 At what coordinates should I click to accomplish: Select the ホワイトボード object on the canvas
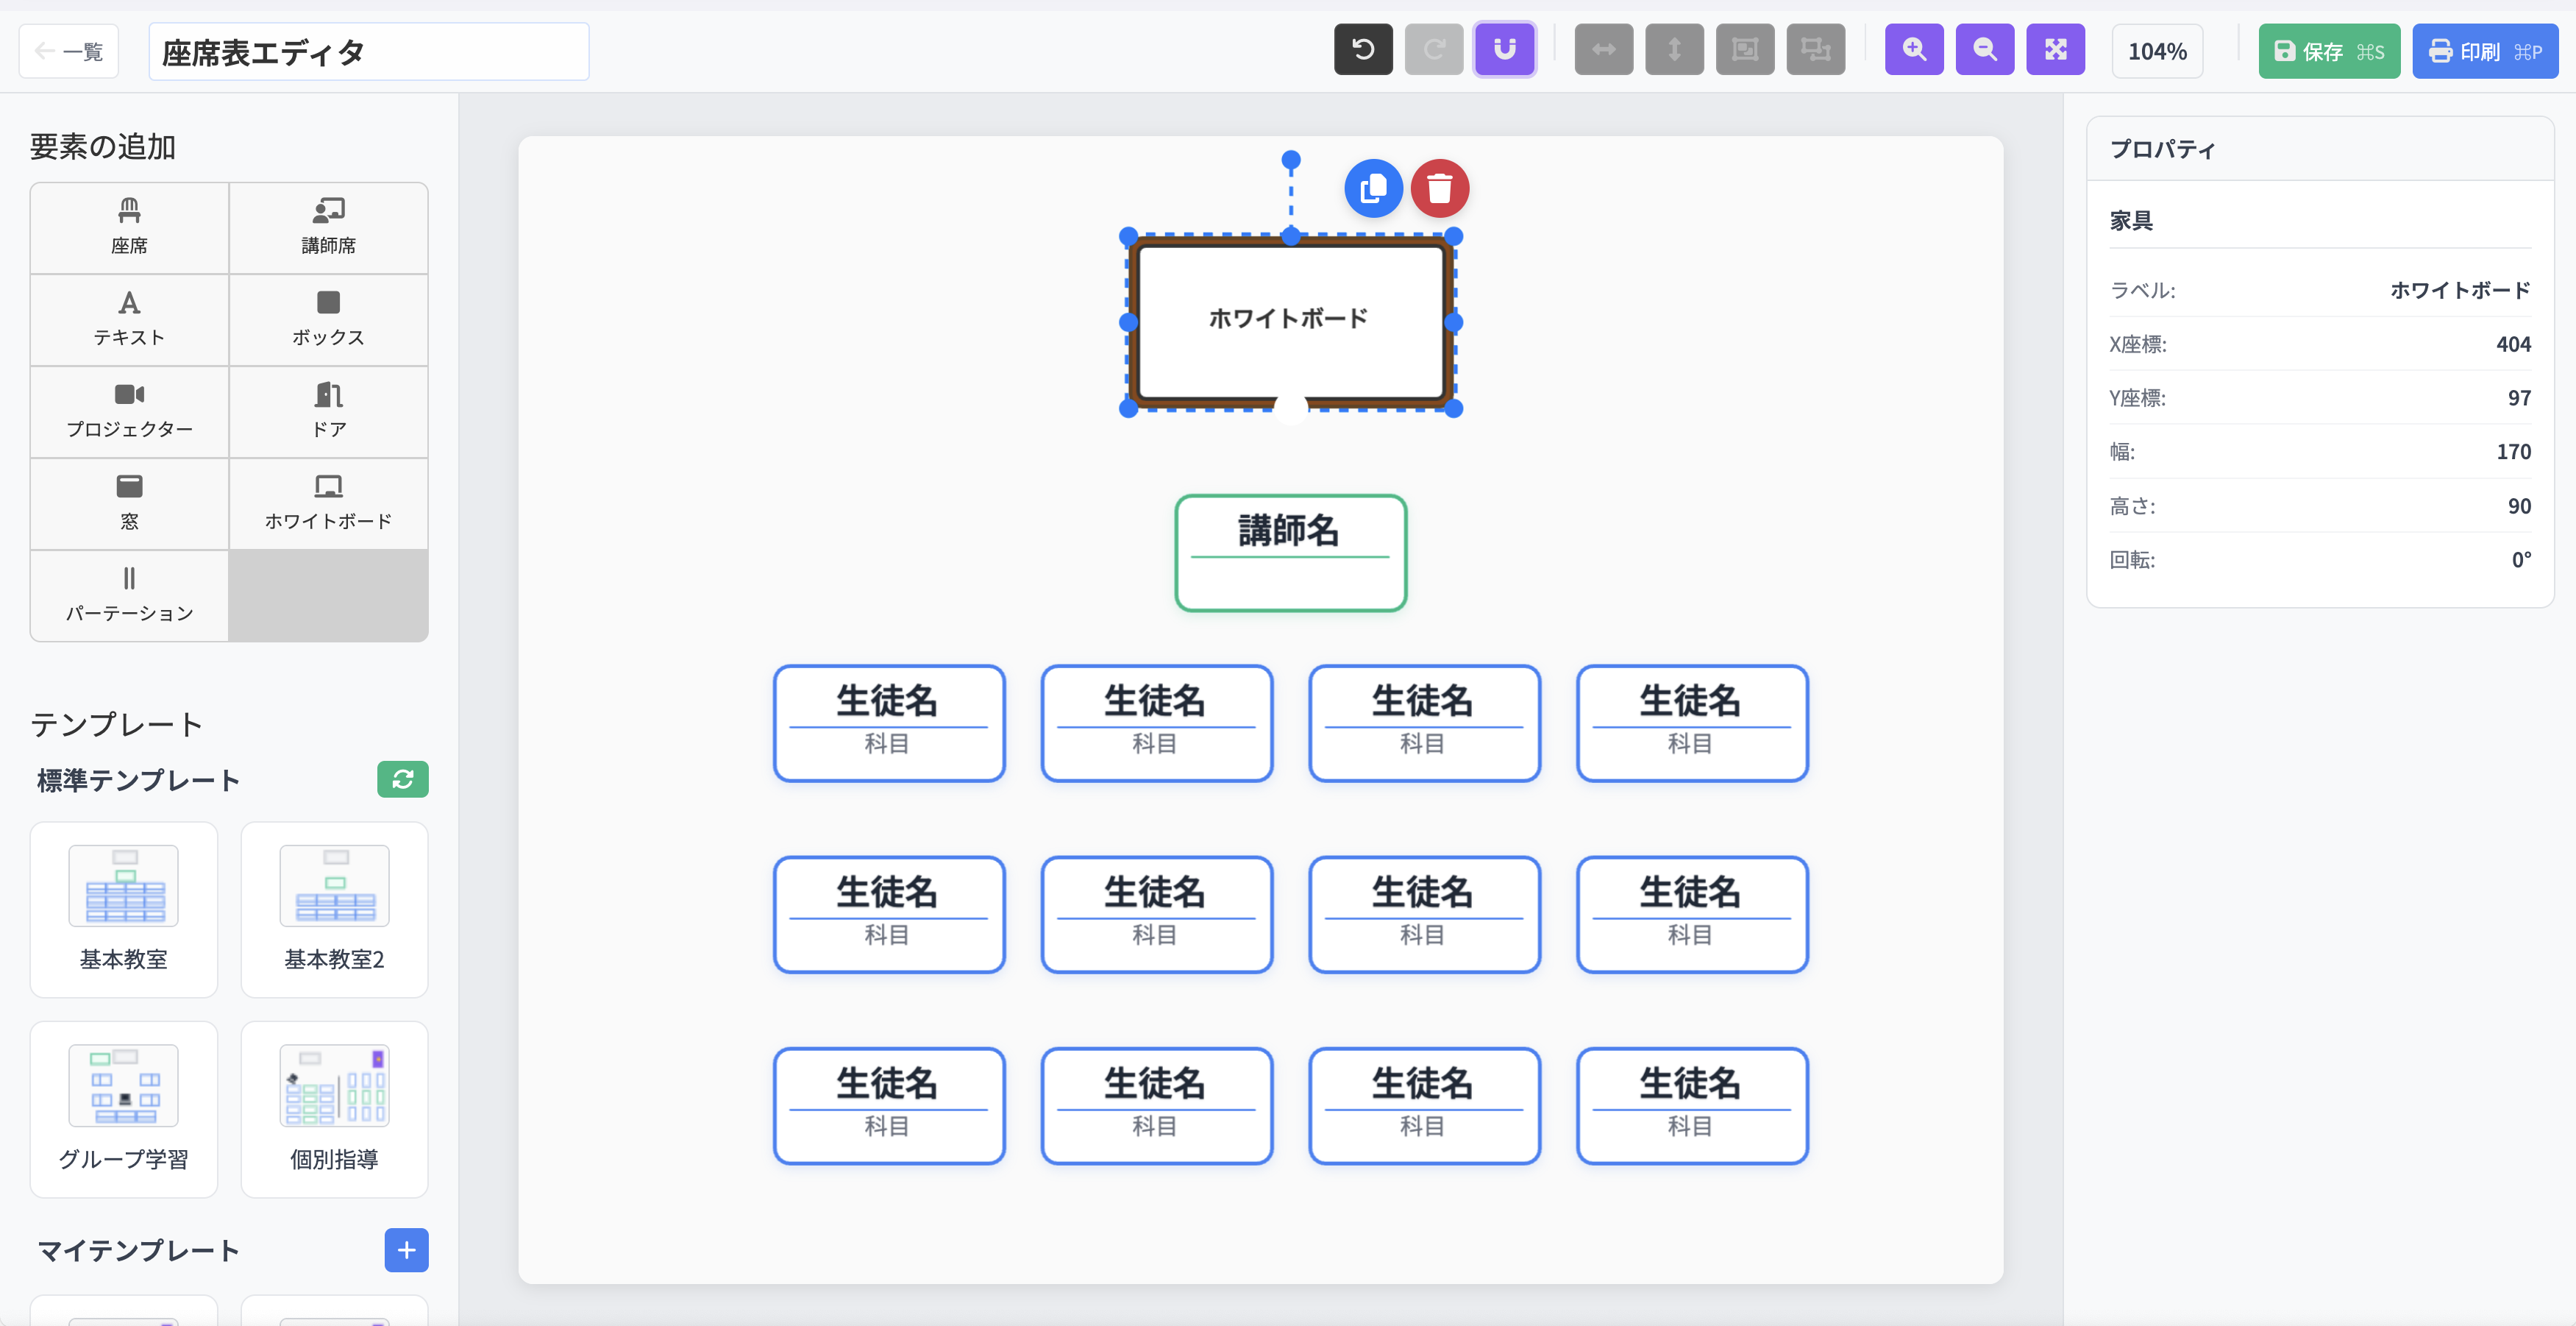click(x=1290, y=321)
